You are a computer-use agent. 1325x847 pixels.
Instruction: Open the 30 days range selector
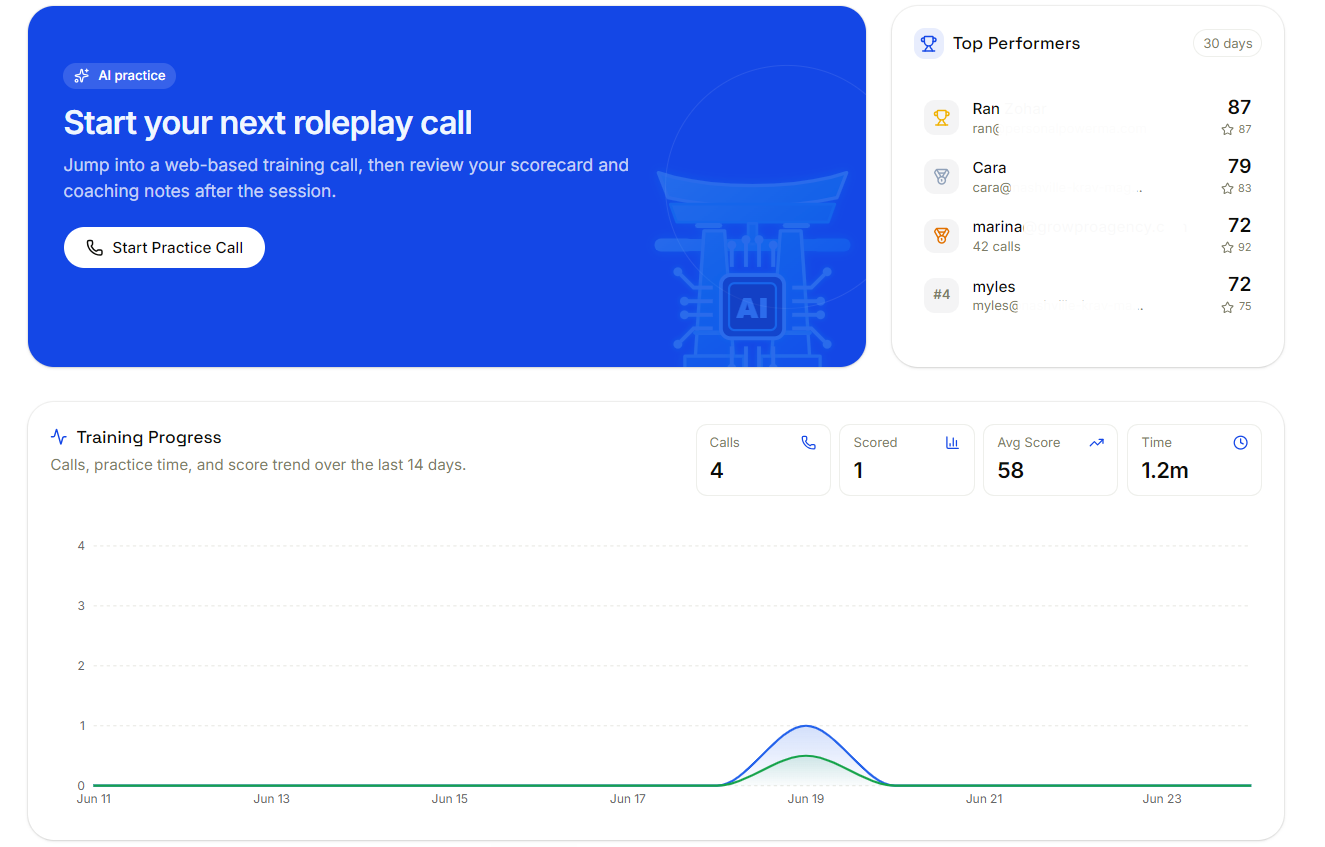point(1227,44)
